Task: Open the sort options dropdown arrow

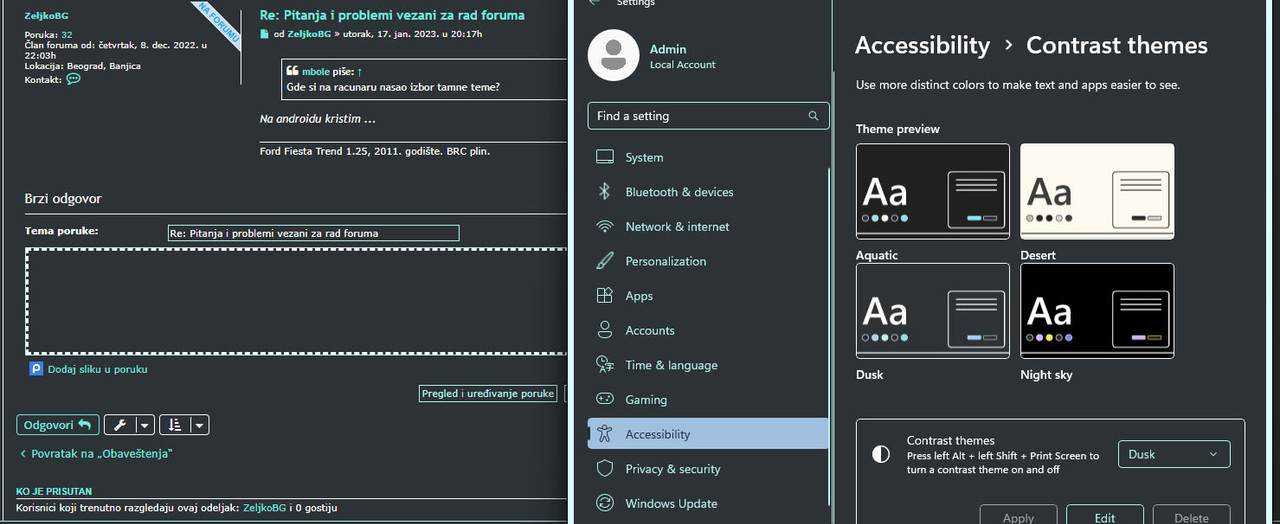Action: [200, 425]
